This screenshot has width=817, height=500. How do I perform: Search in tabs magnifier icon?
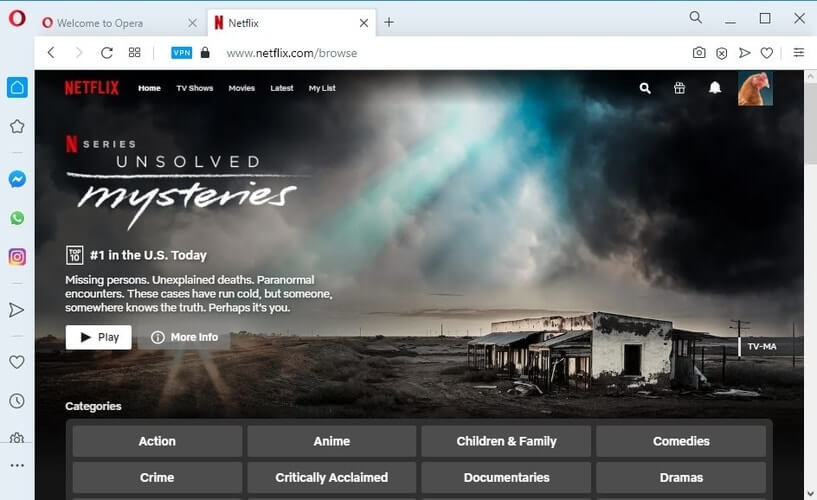click(x=696, y=18)
